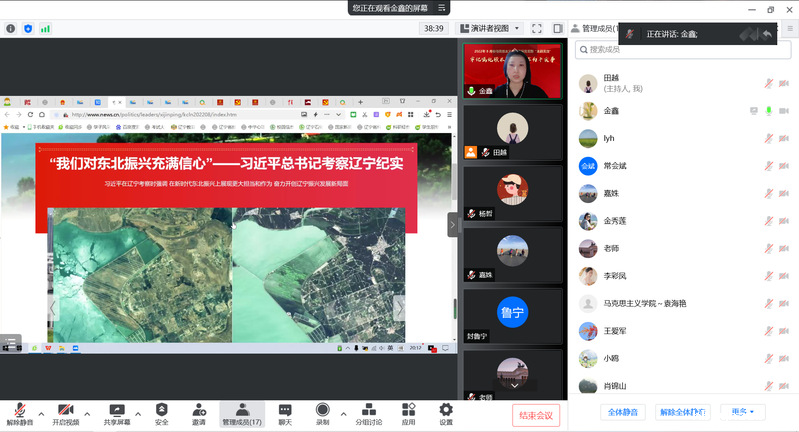Viewport: 799px width, 432px height.
Task: Open the Chat (聊天) icon
Action: [x=285, y=414]
